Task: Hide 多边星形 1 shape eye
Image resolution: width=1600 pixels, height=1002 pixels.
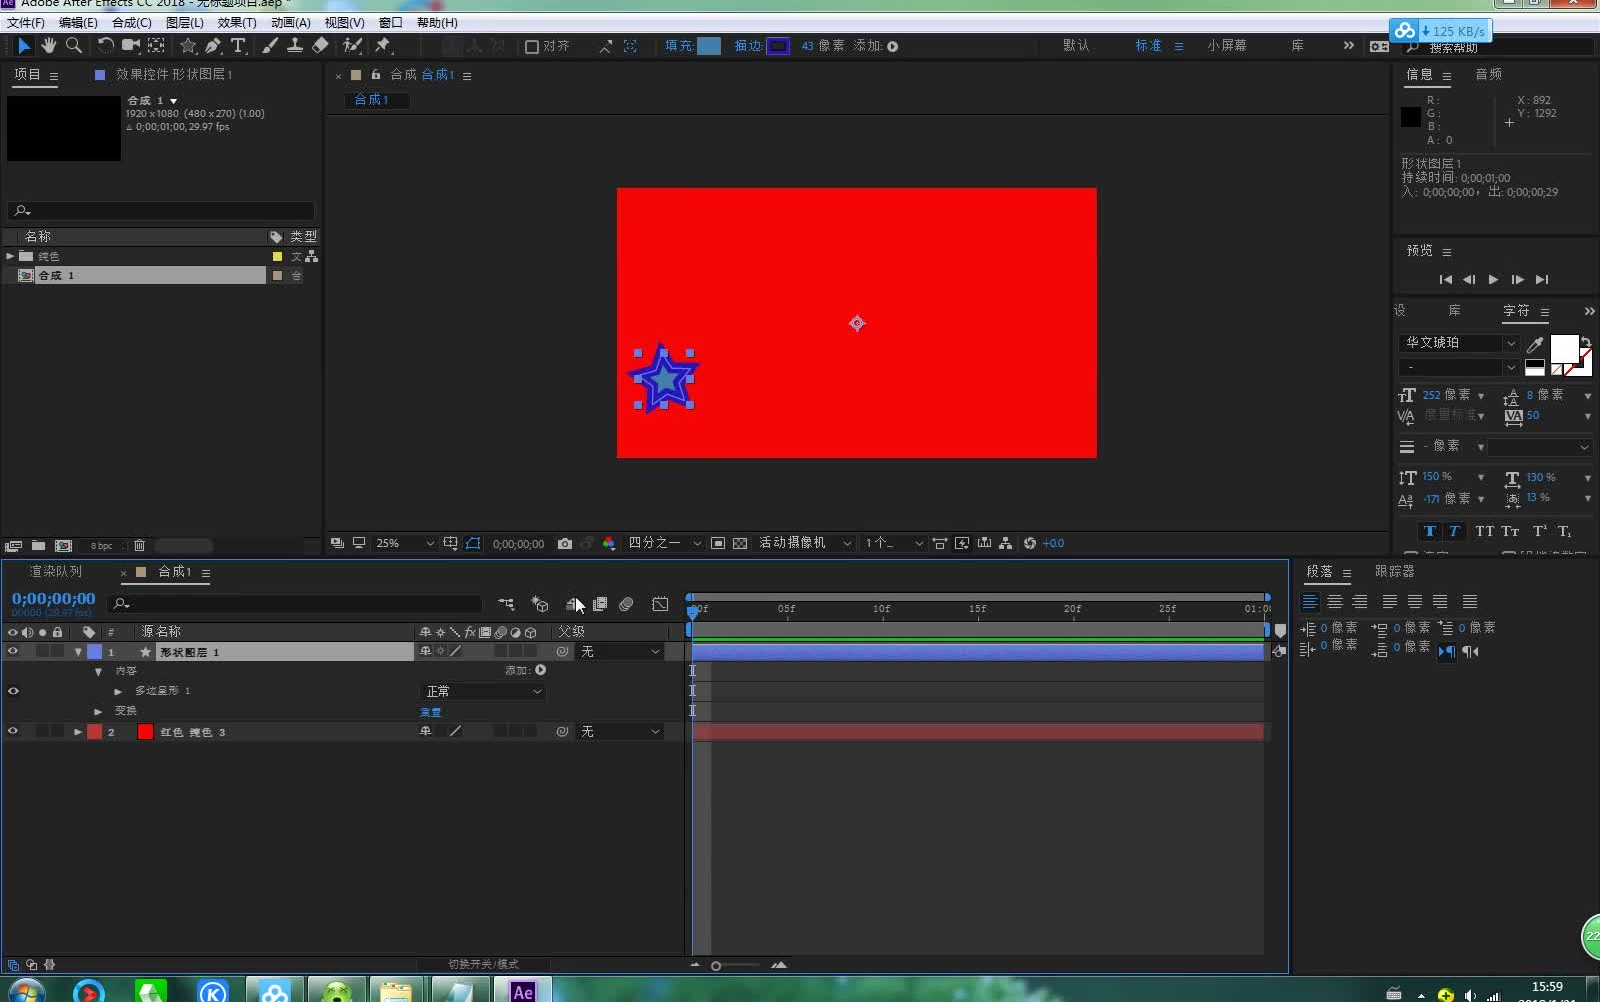Action: 13,691
